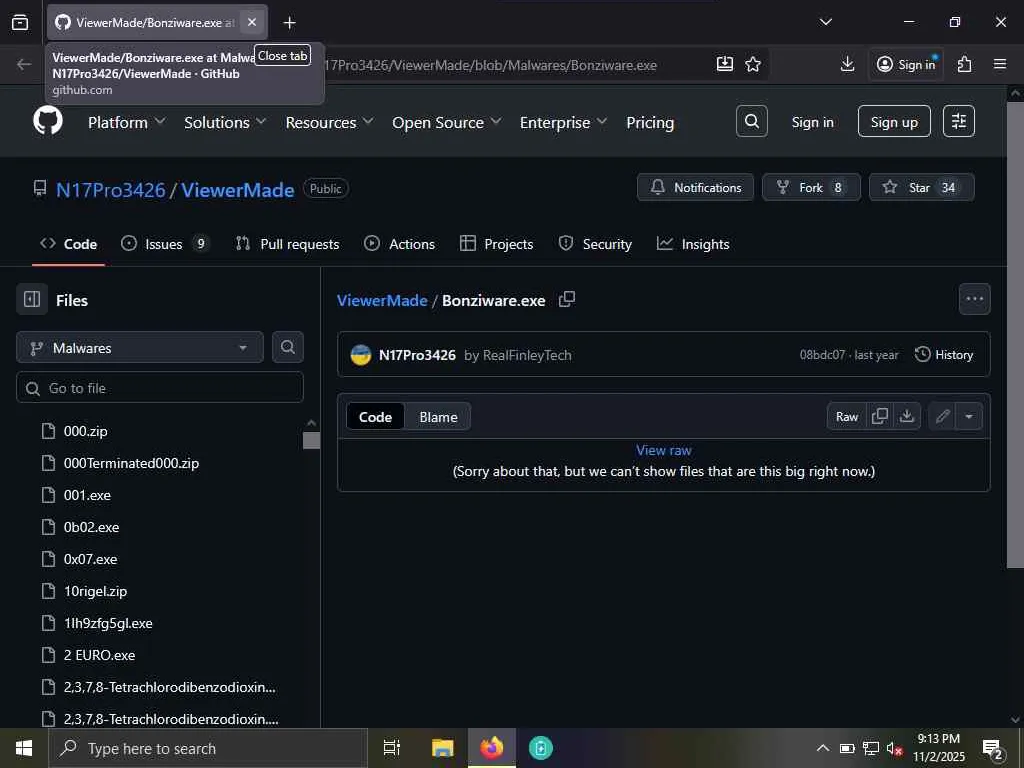Open Firefox downloads panel arrow

coord(847,64)
